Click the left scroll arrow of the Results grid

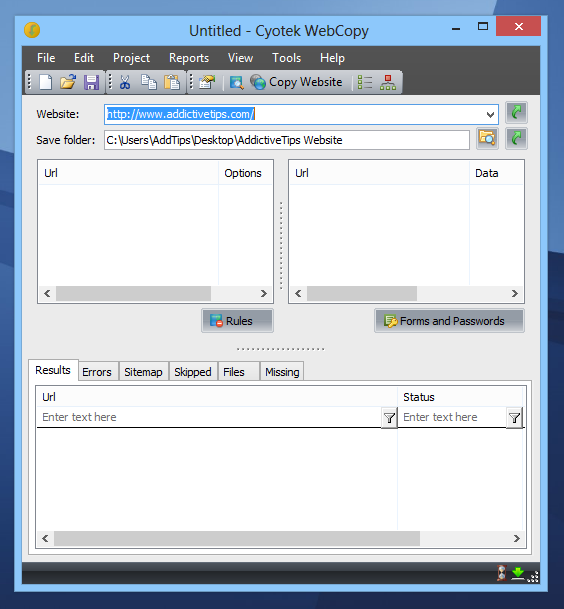click(x=45, y=538)
